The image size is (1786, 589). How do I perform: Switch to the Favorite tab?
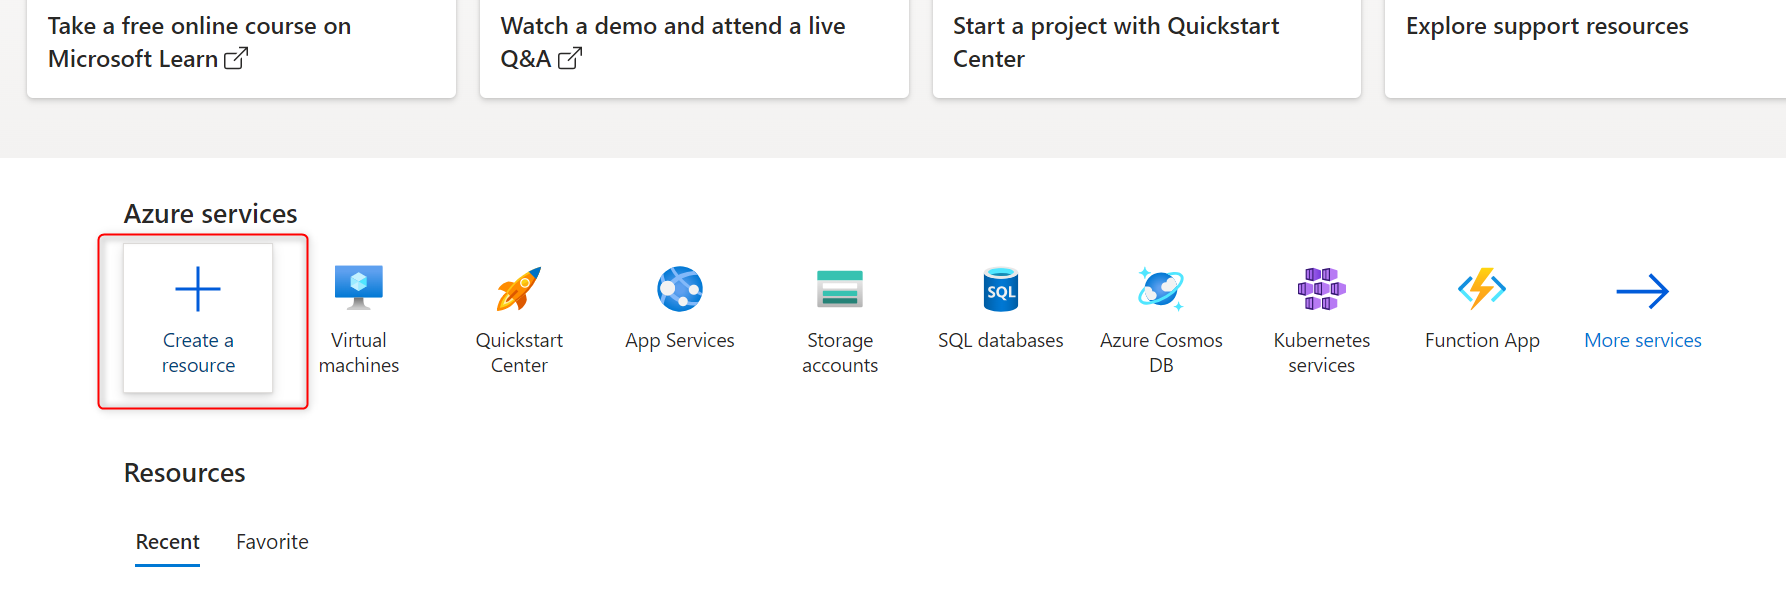(x=272, y=542)
